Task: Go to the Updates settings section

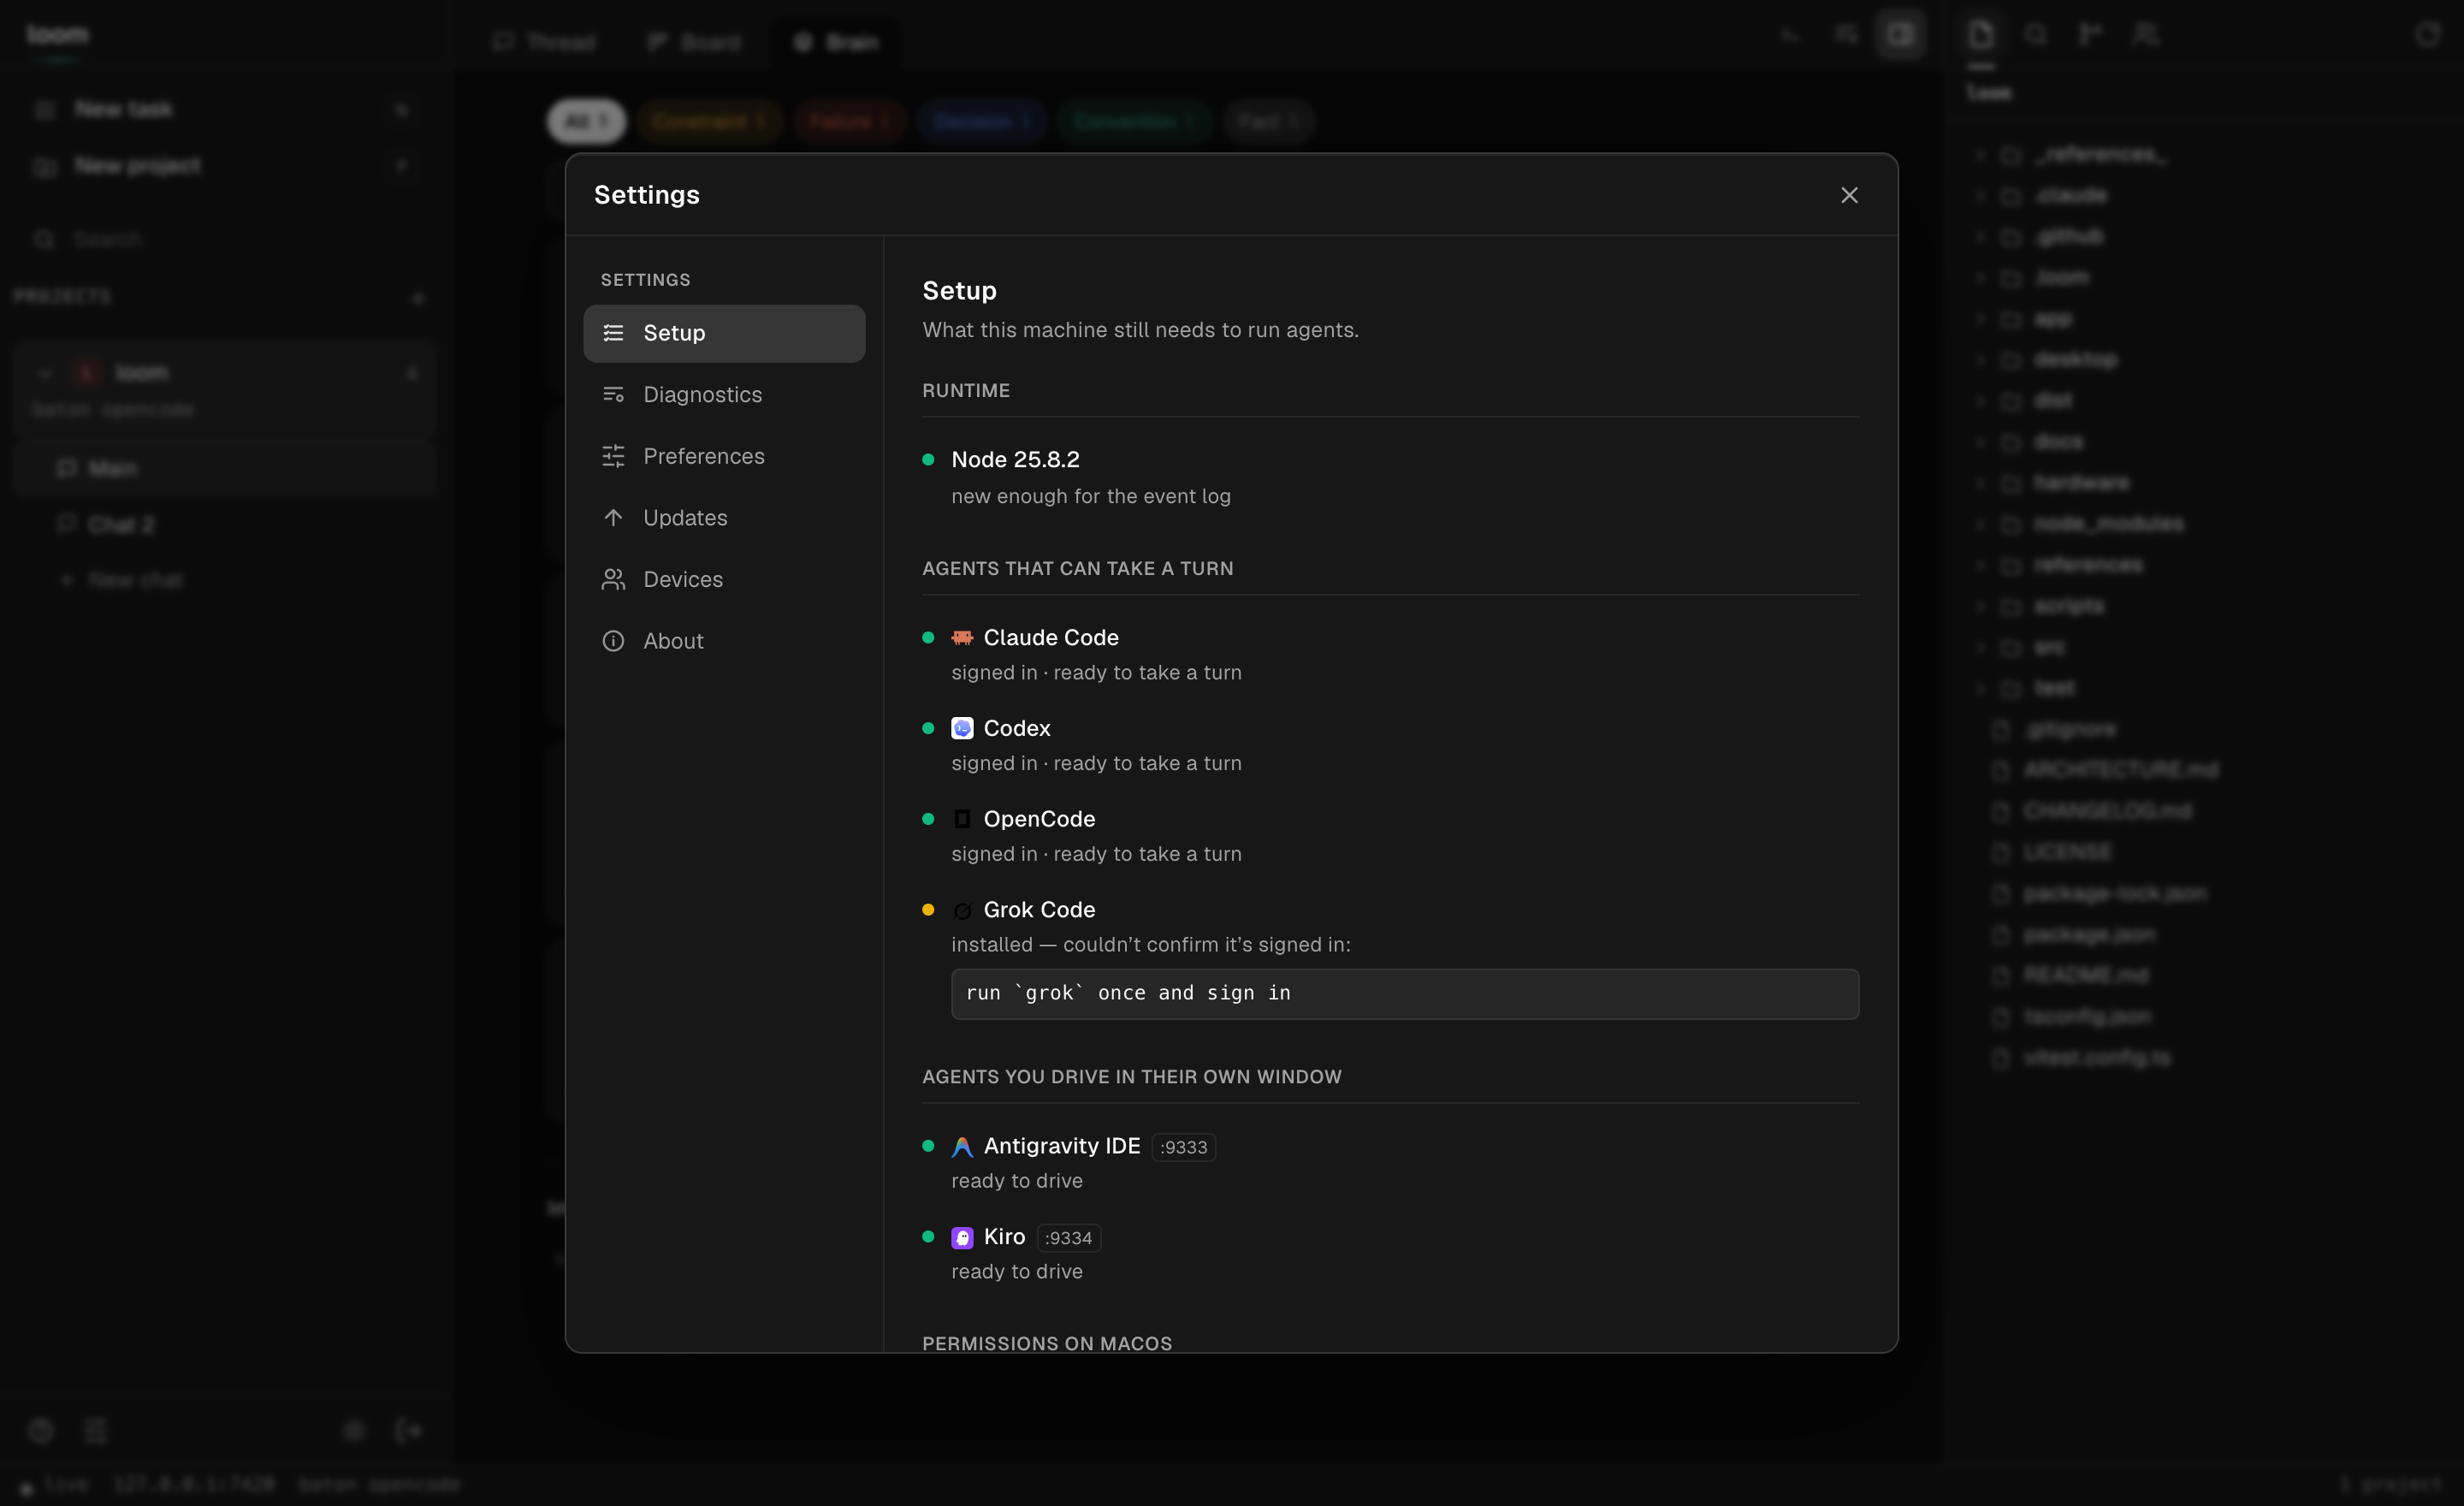Action: (x=724, y=518)
